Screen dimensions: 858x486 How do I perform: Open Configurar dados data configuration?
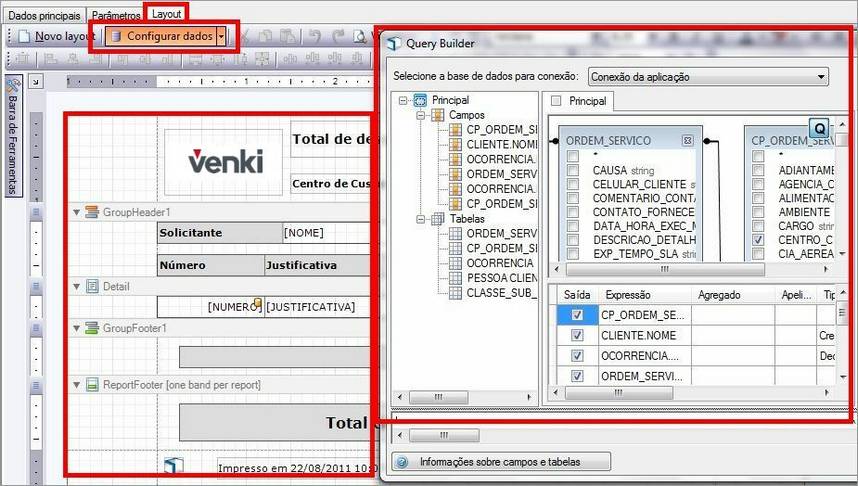tap(161, 36)
